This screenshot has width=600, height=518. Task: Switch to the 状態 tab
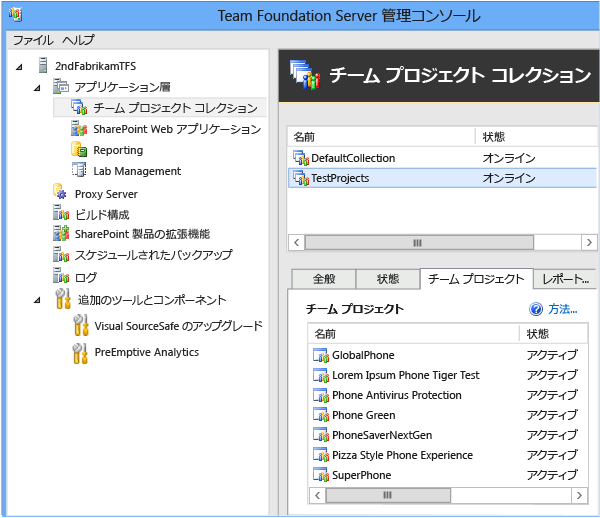point(388,279)
